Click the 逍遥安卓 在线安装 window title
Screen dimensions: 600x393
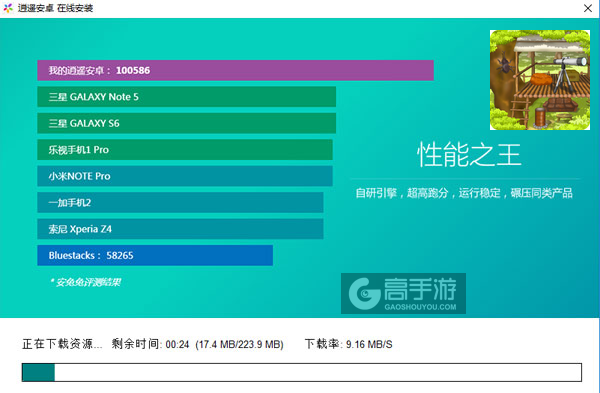click(x=55, y=8)
